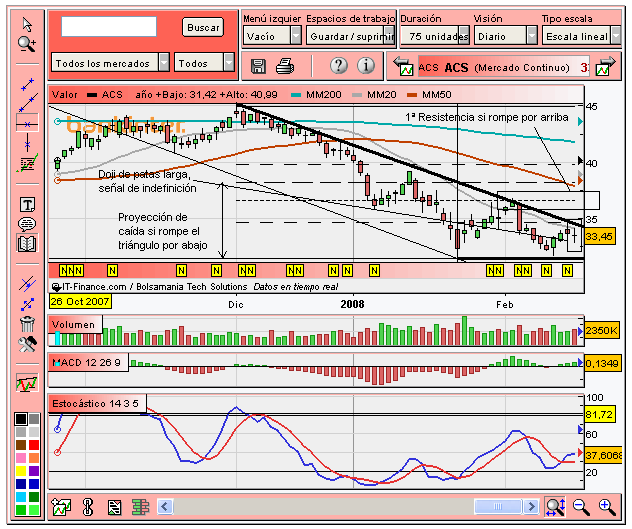Select the open book tool
The height and width of the screenshot is (529, 632).
27,244
